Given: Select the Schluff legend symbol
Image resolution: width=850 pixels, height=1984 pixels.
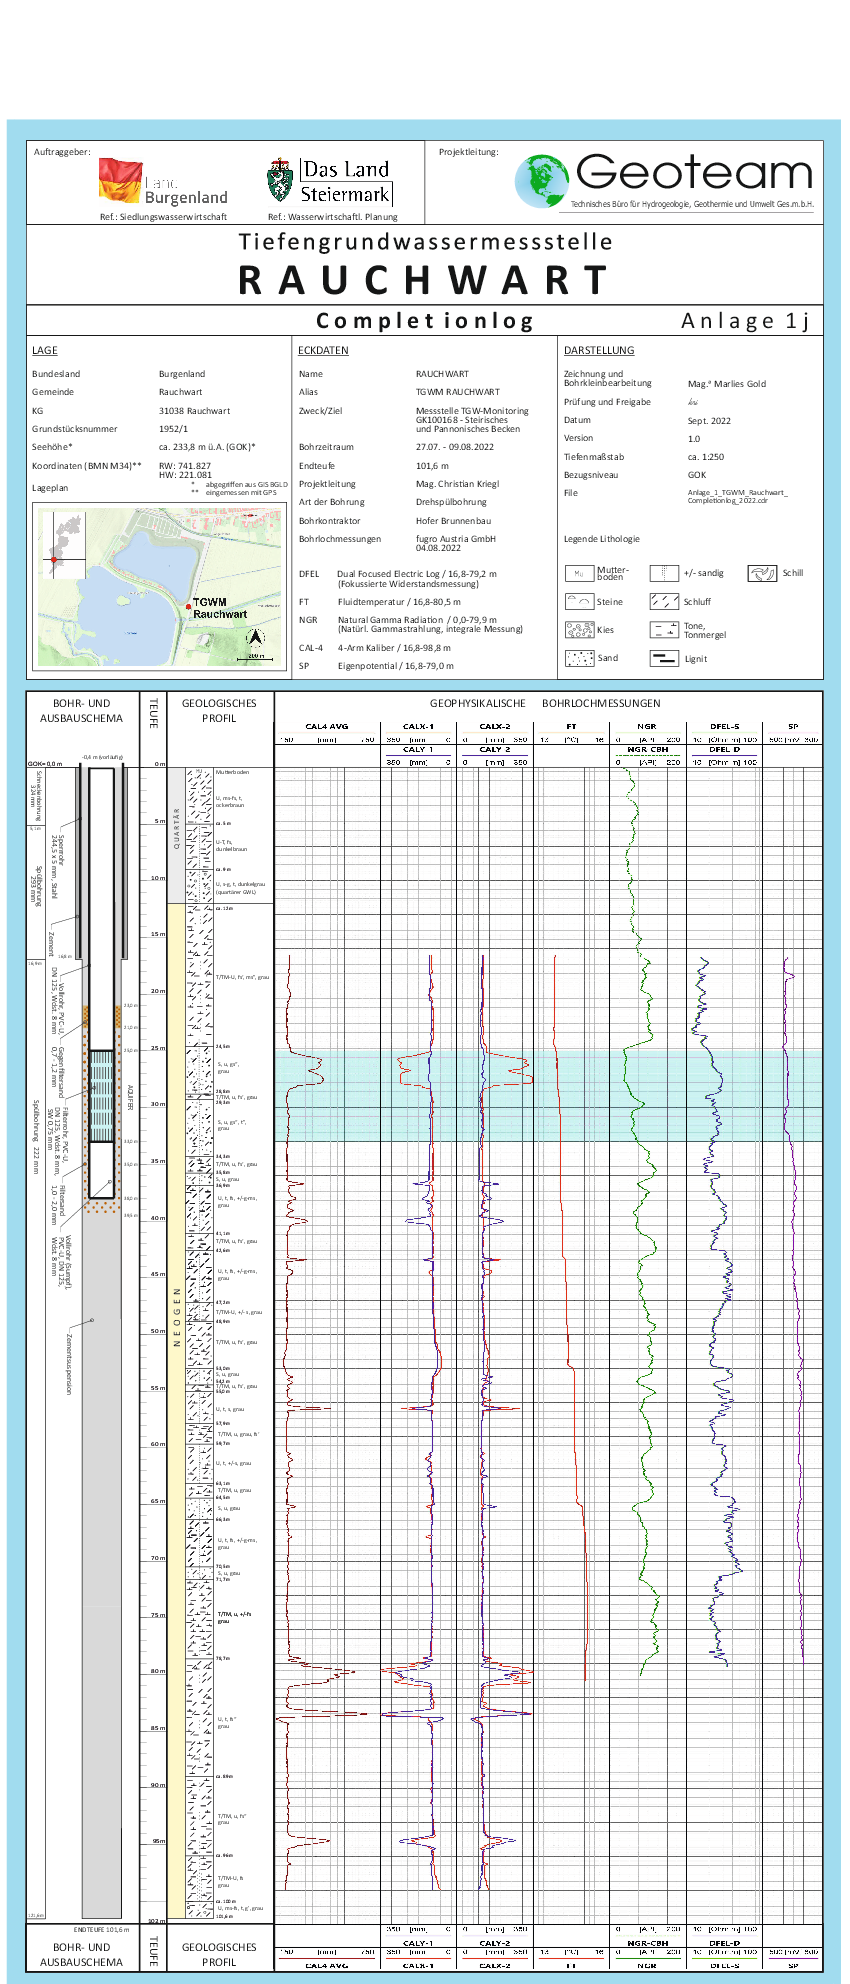Looking at the screenshot, I should [664, 602].
